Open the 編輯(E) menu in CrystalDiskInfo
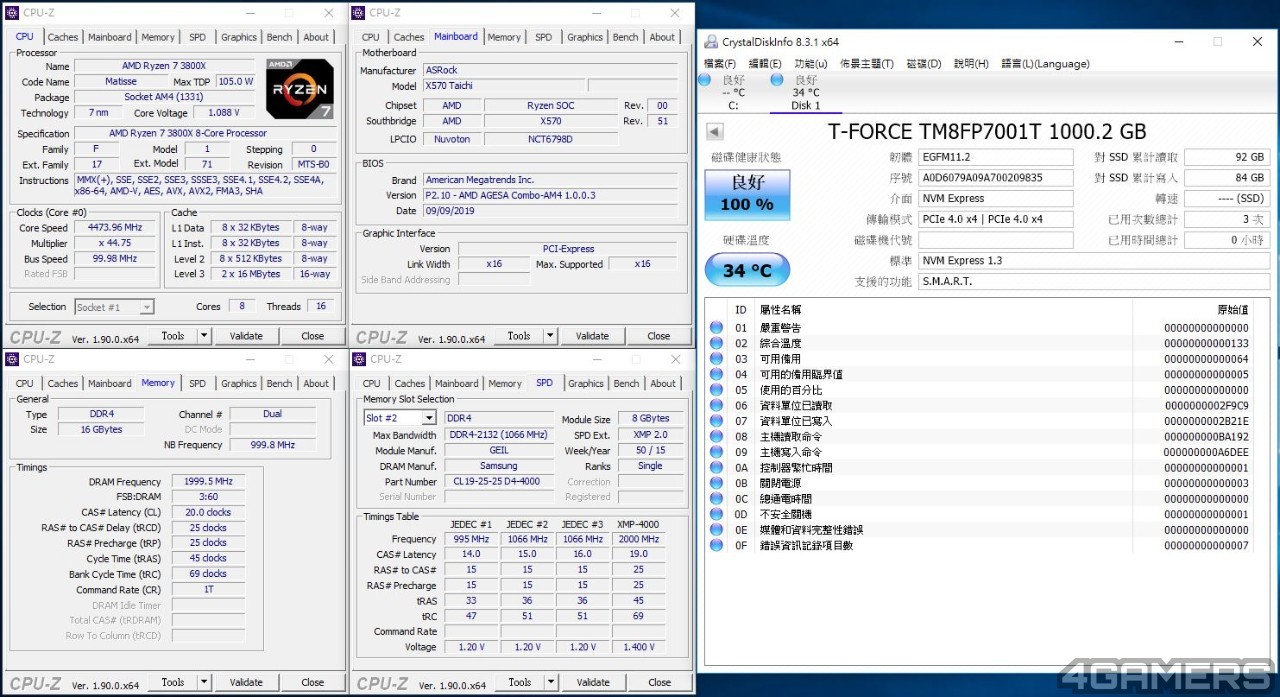This screenshot has width=1280, height=697. click(x=765, y=64)
